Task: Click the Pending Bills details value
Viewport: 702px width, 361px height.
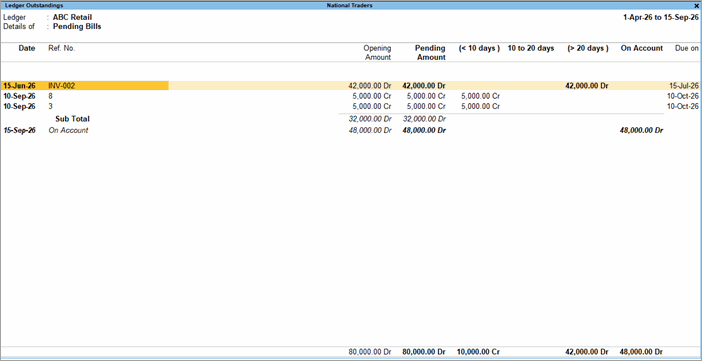Action: point(77,26)
